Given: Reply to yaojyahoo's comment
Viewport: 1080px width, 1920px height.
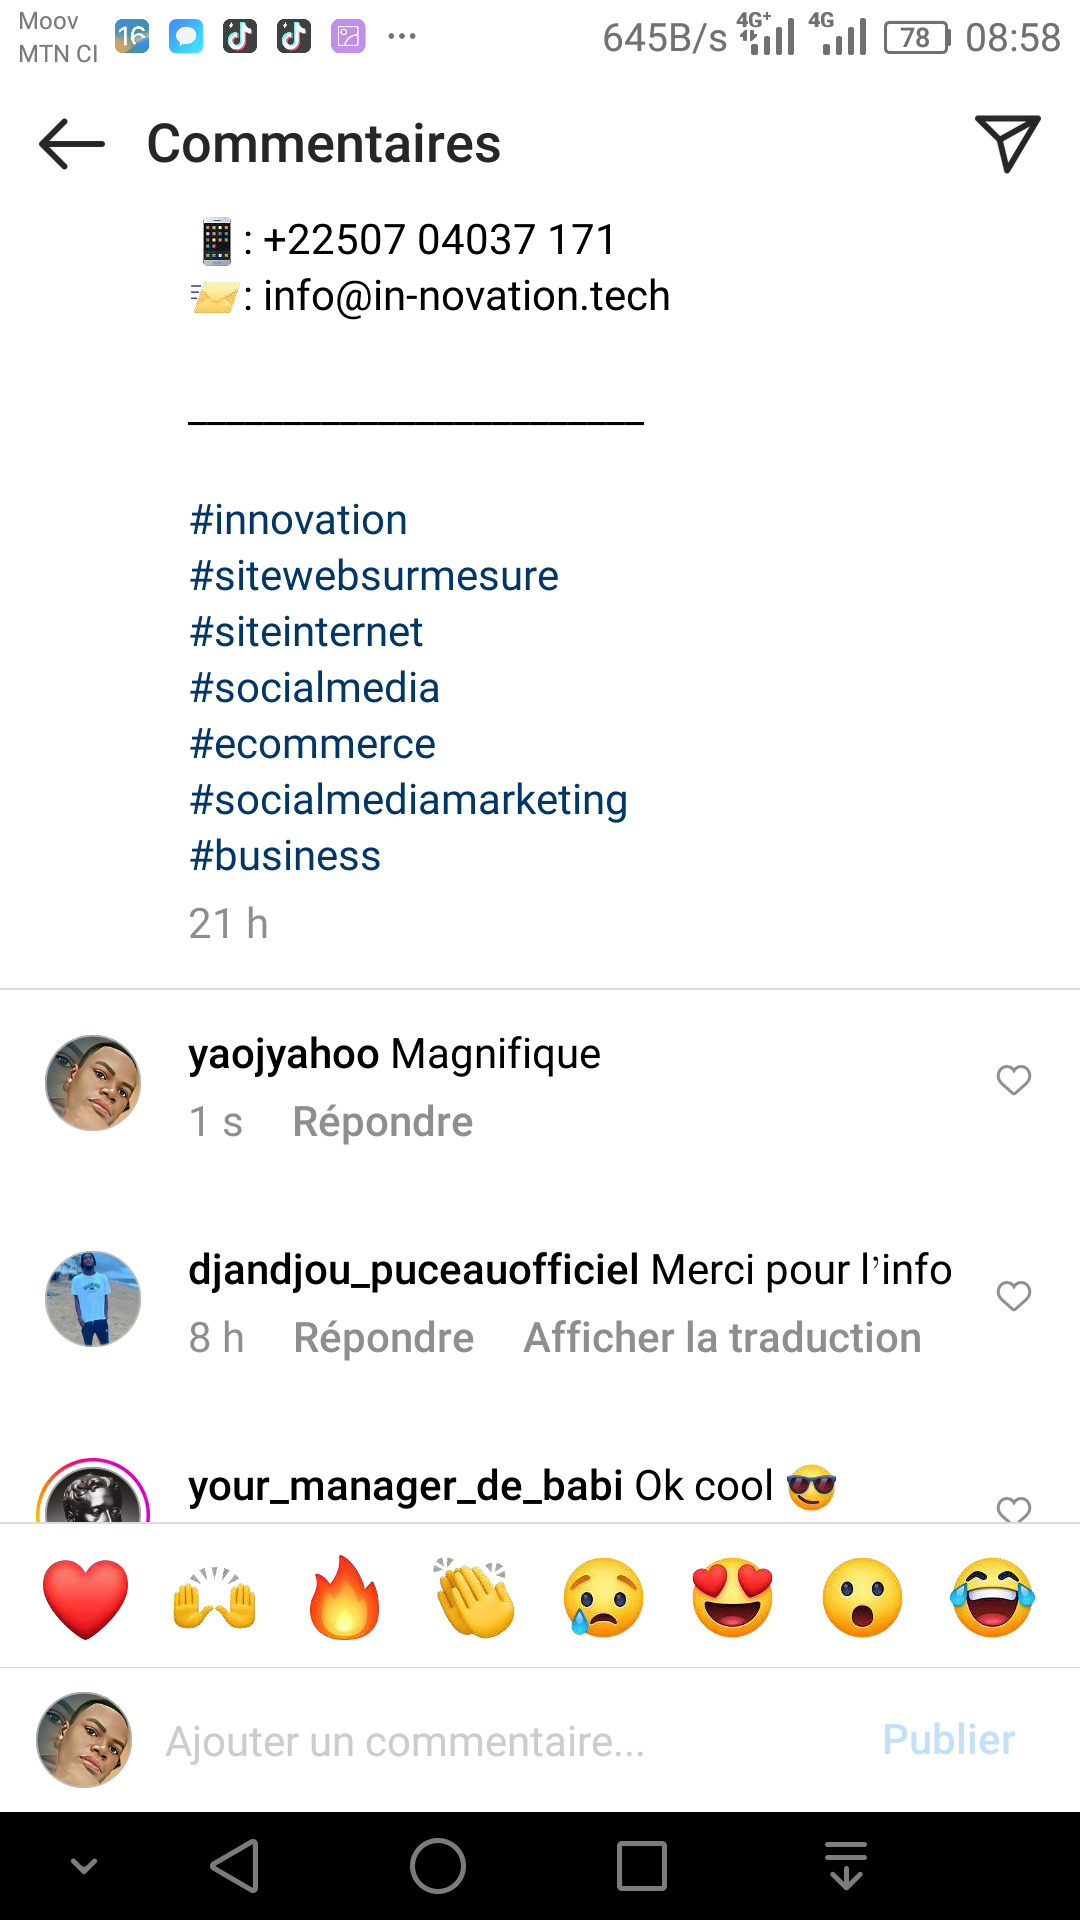Looking at the screenshot, I should click(x=382, y=1122).
